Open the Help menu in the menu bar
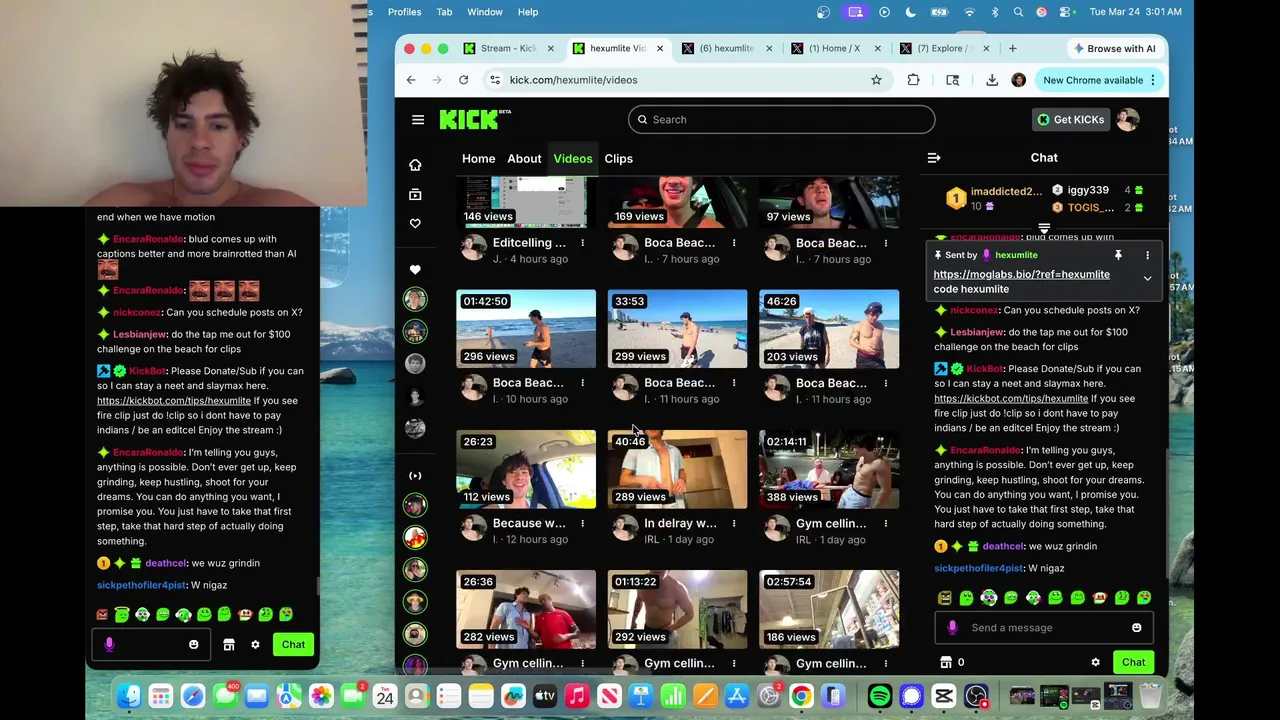Viewport: 1280px width, 720px height. point(528,12)
